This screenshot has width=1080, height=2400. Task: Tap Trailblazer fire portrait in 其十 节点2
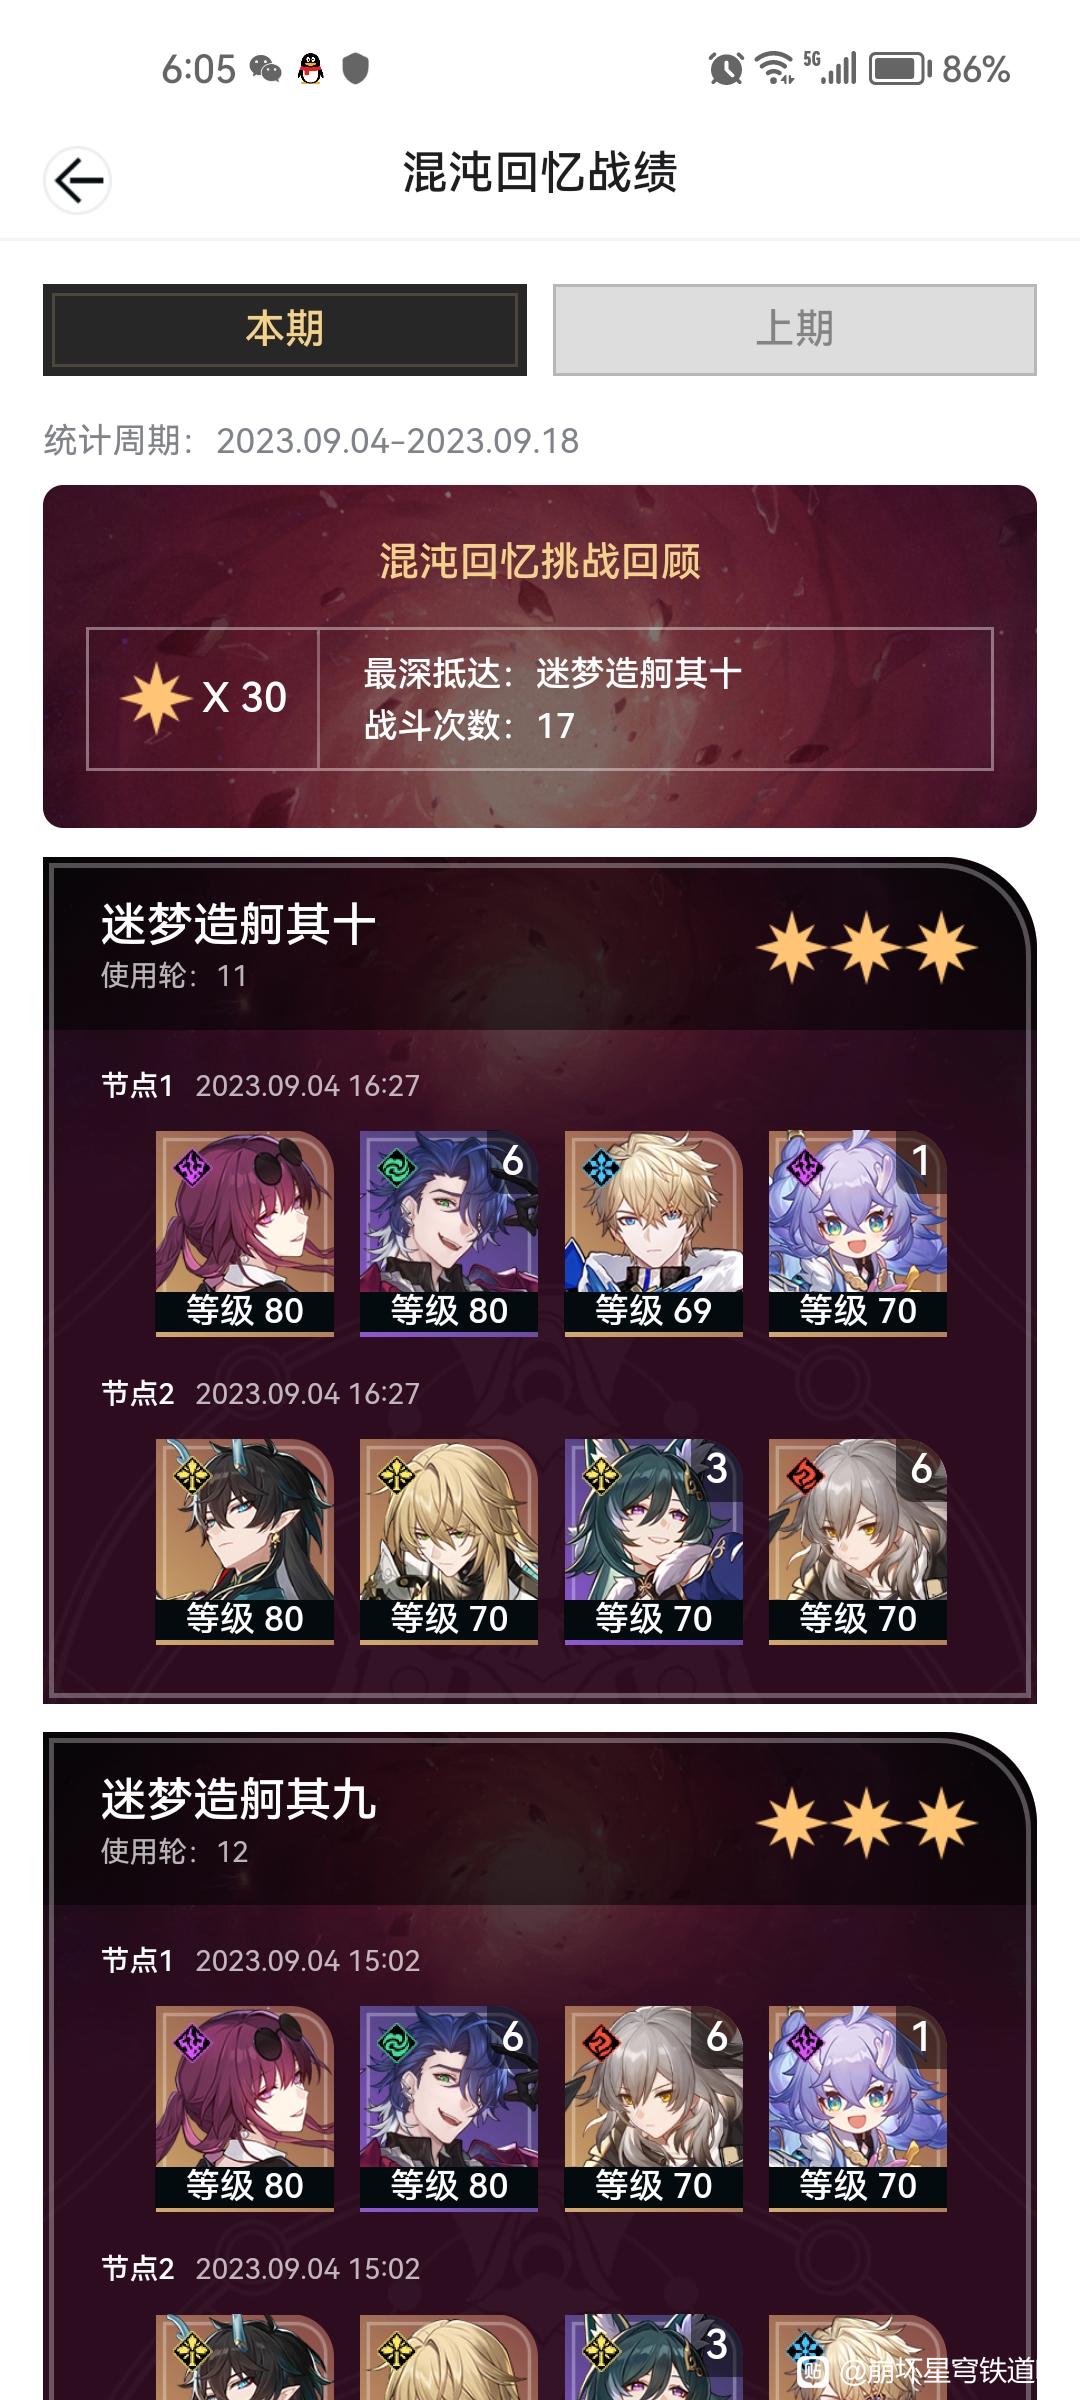click(x=858, y=1541)
